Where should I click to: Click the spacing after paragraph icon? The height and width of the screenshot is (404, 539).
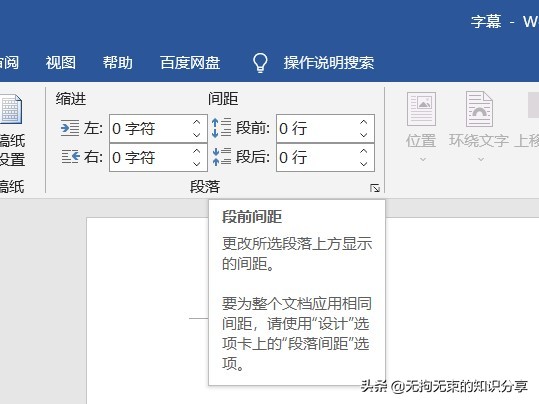(221, 156)
